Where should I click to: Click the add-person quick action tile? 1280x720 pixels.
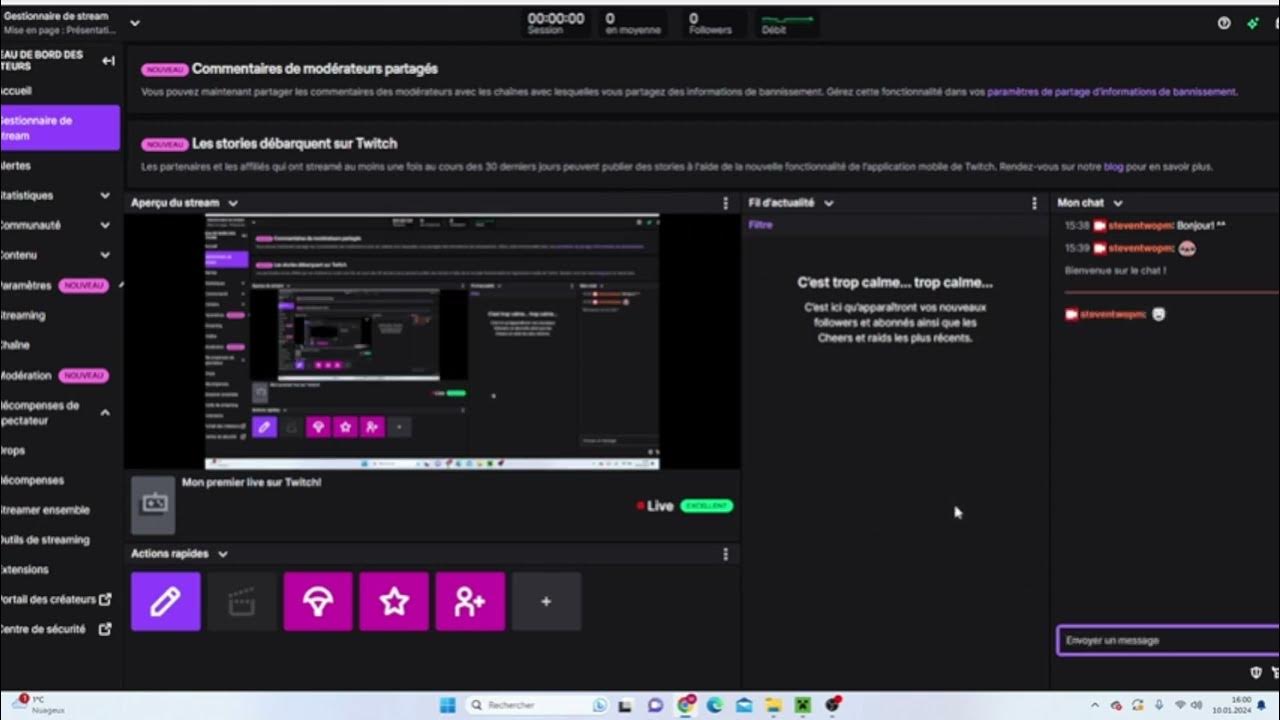pyautogui.click(x=470, y=601)
